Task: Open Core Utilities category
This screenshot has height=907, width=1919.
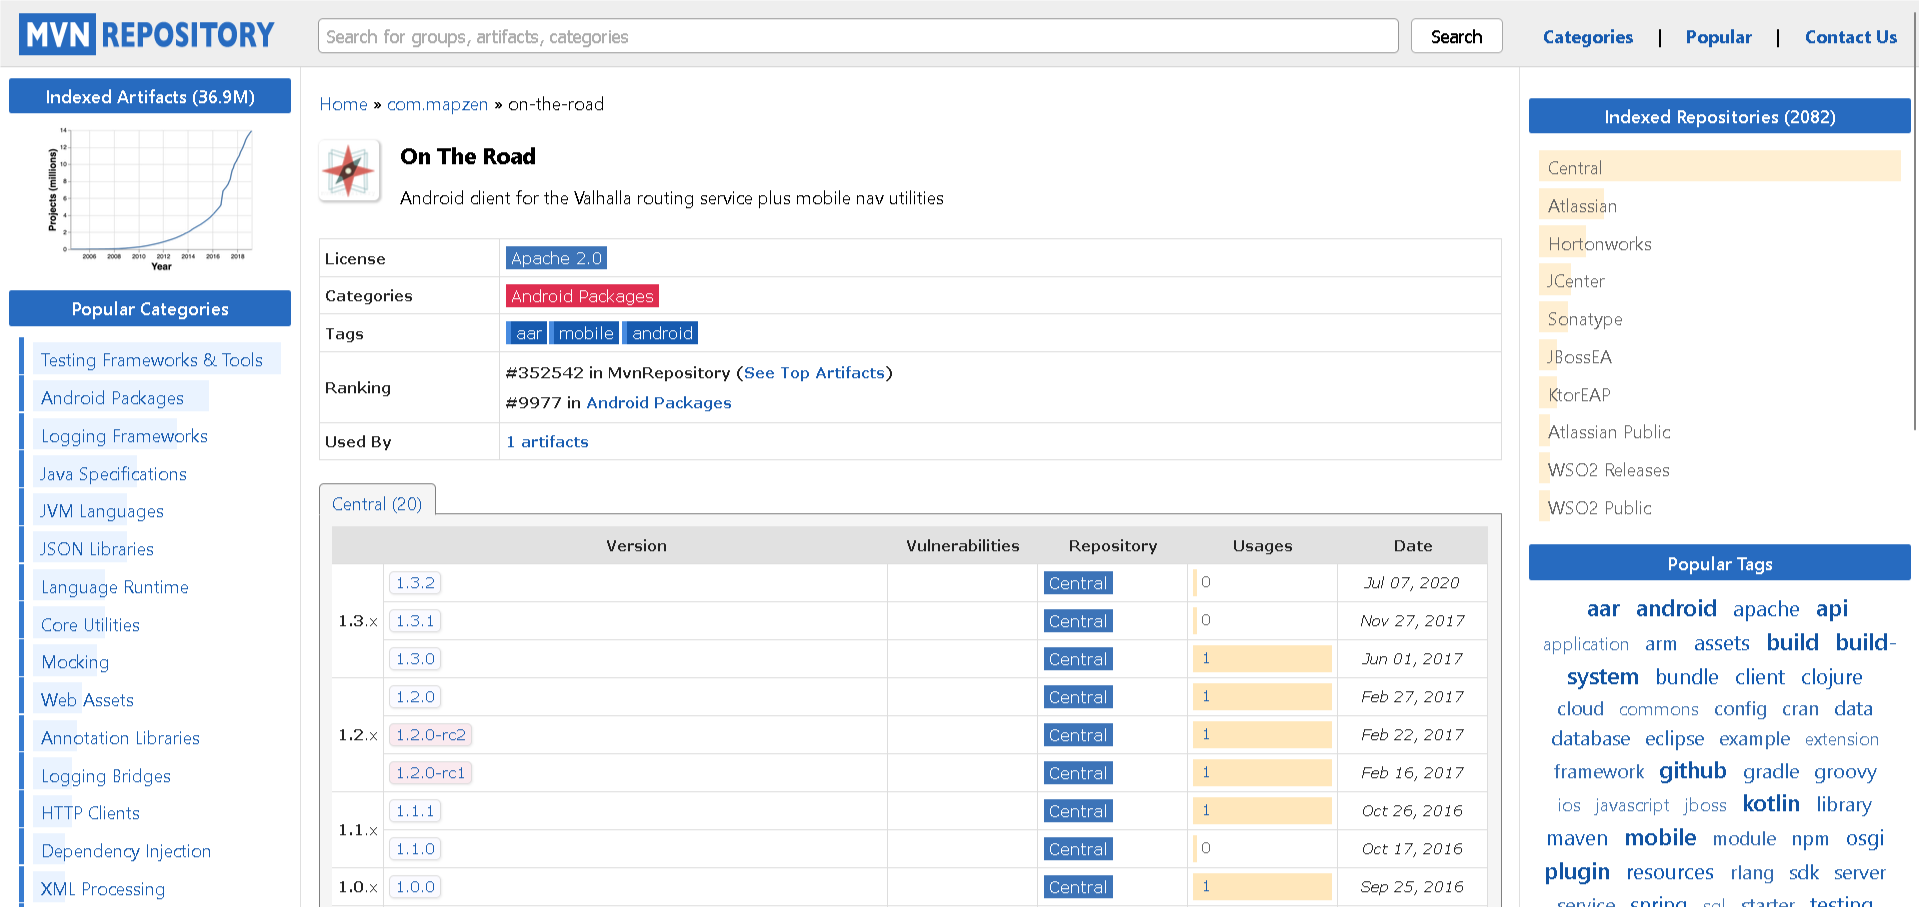Action: pos(90,625)
